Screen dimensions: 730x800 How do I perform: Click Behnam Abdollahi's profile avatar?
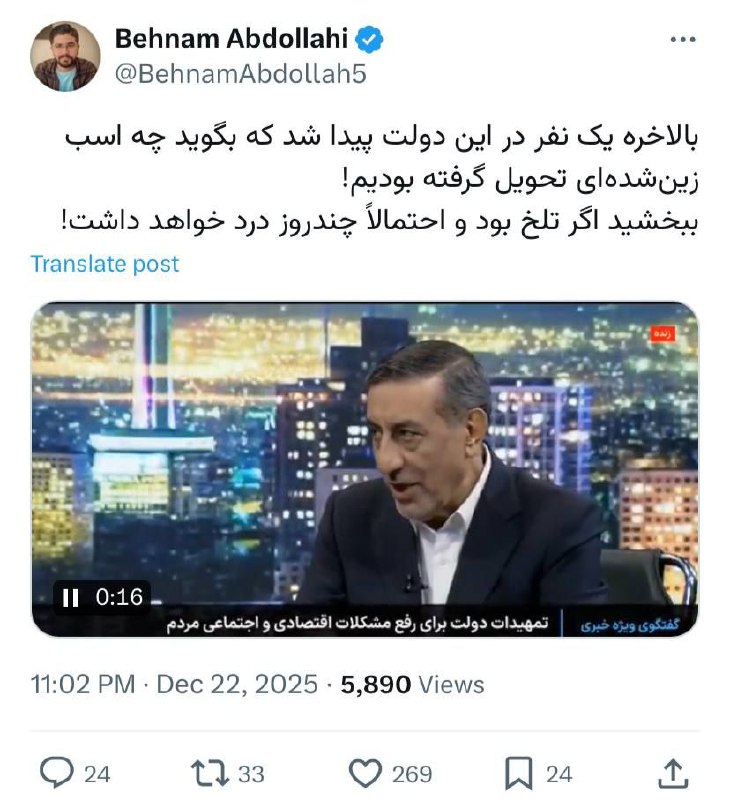[x=65, y=56]
